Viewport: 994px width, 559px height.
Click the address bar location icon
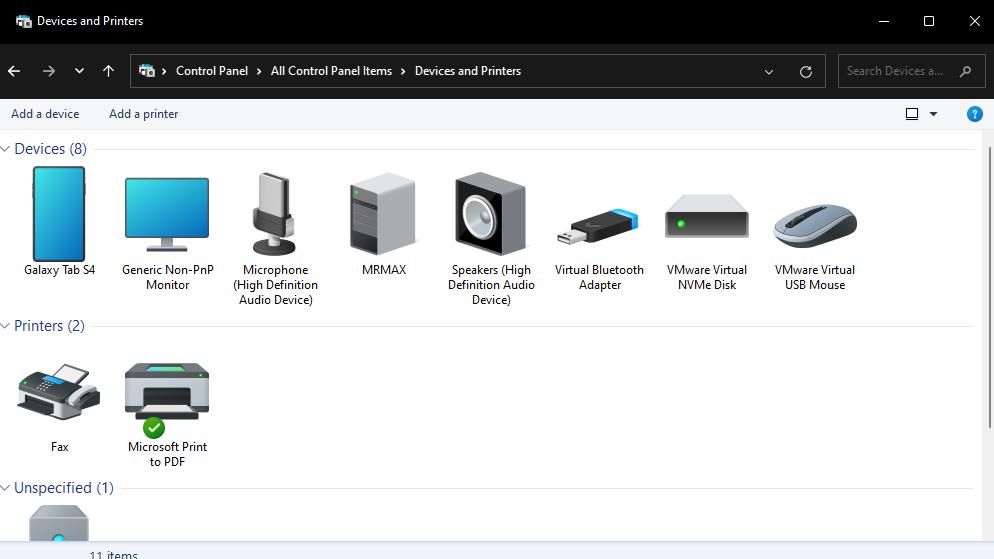coord(146,71)
